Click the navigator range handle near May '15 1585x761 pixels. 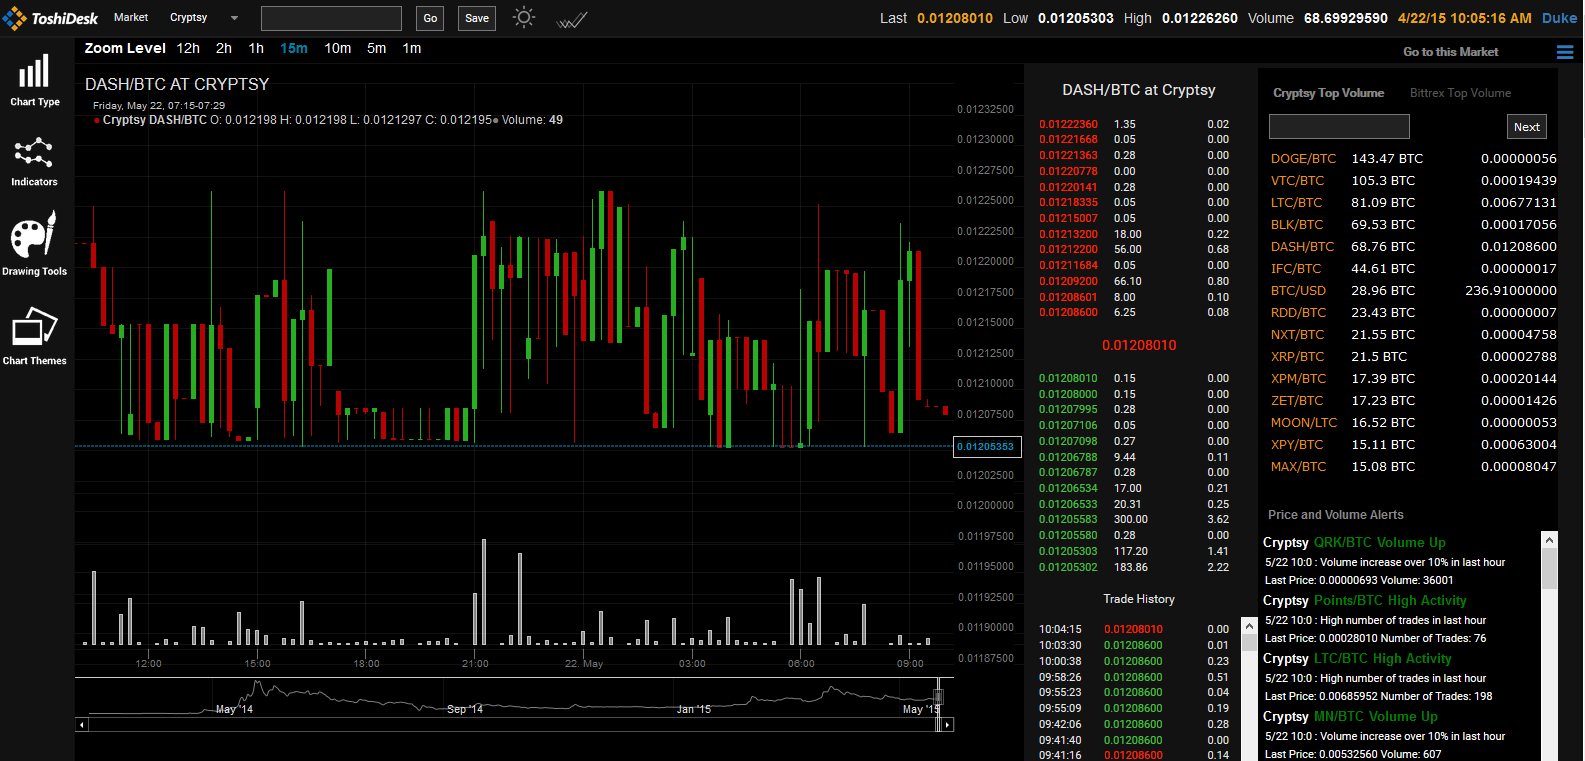(938, 697)
